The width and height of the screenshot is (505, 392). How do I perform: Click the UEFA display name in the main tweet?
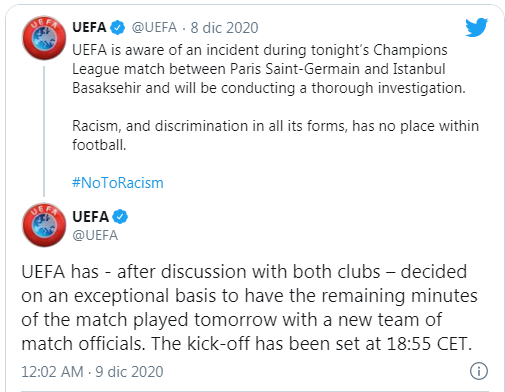coord(90,217)
